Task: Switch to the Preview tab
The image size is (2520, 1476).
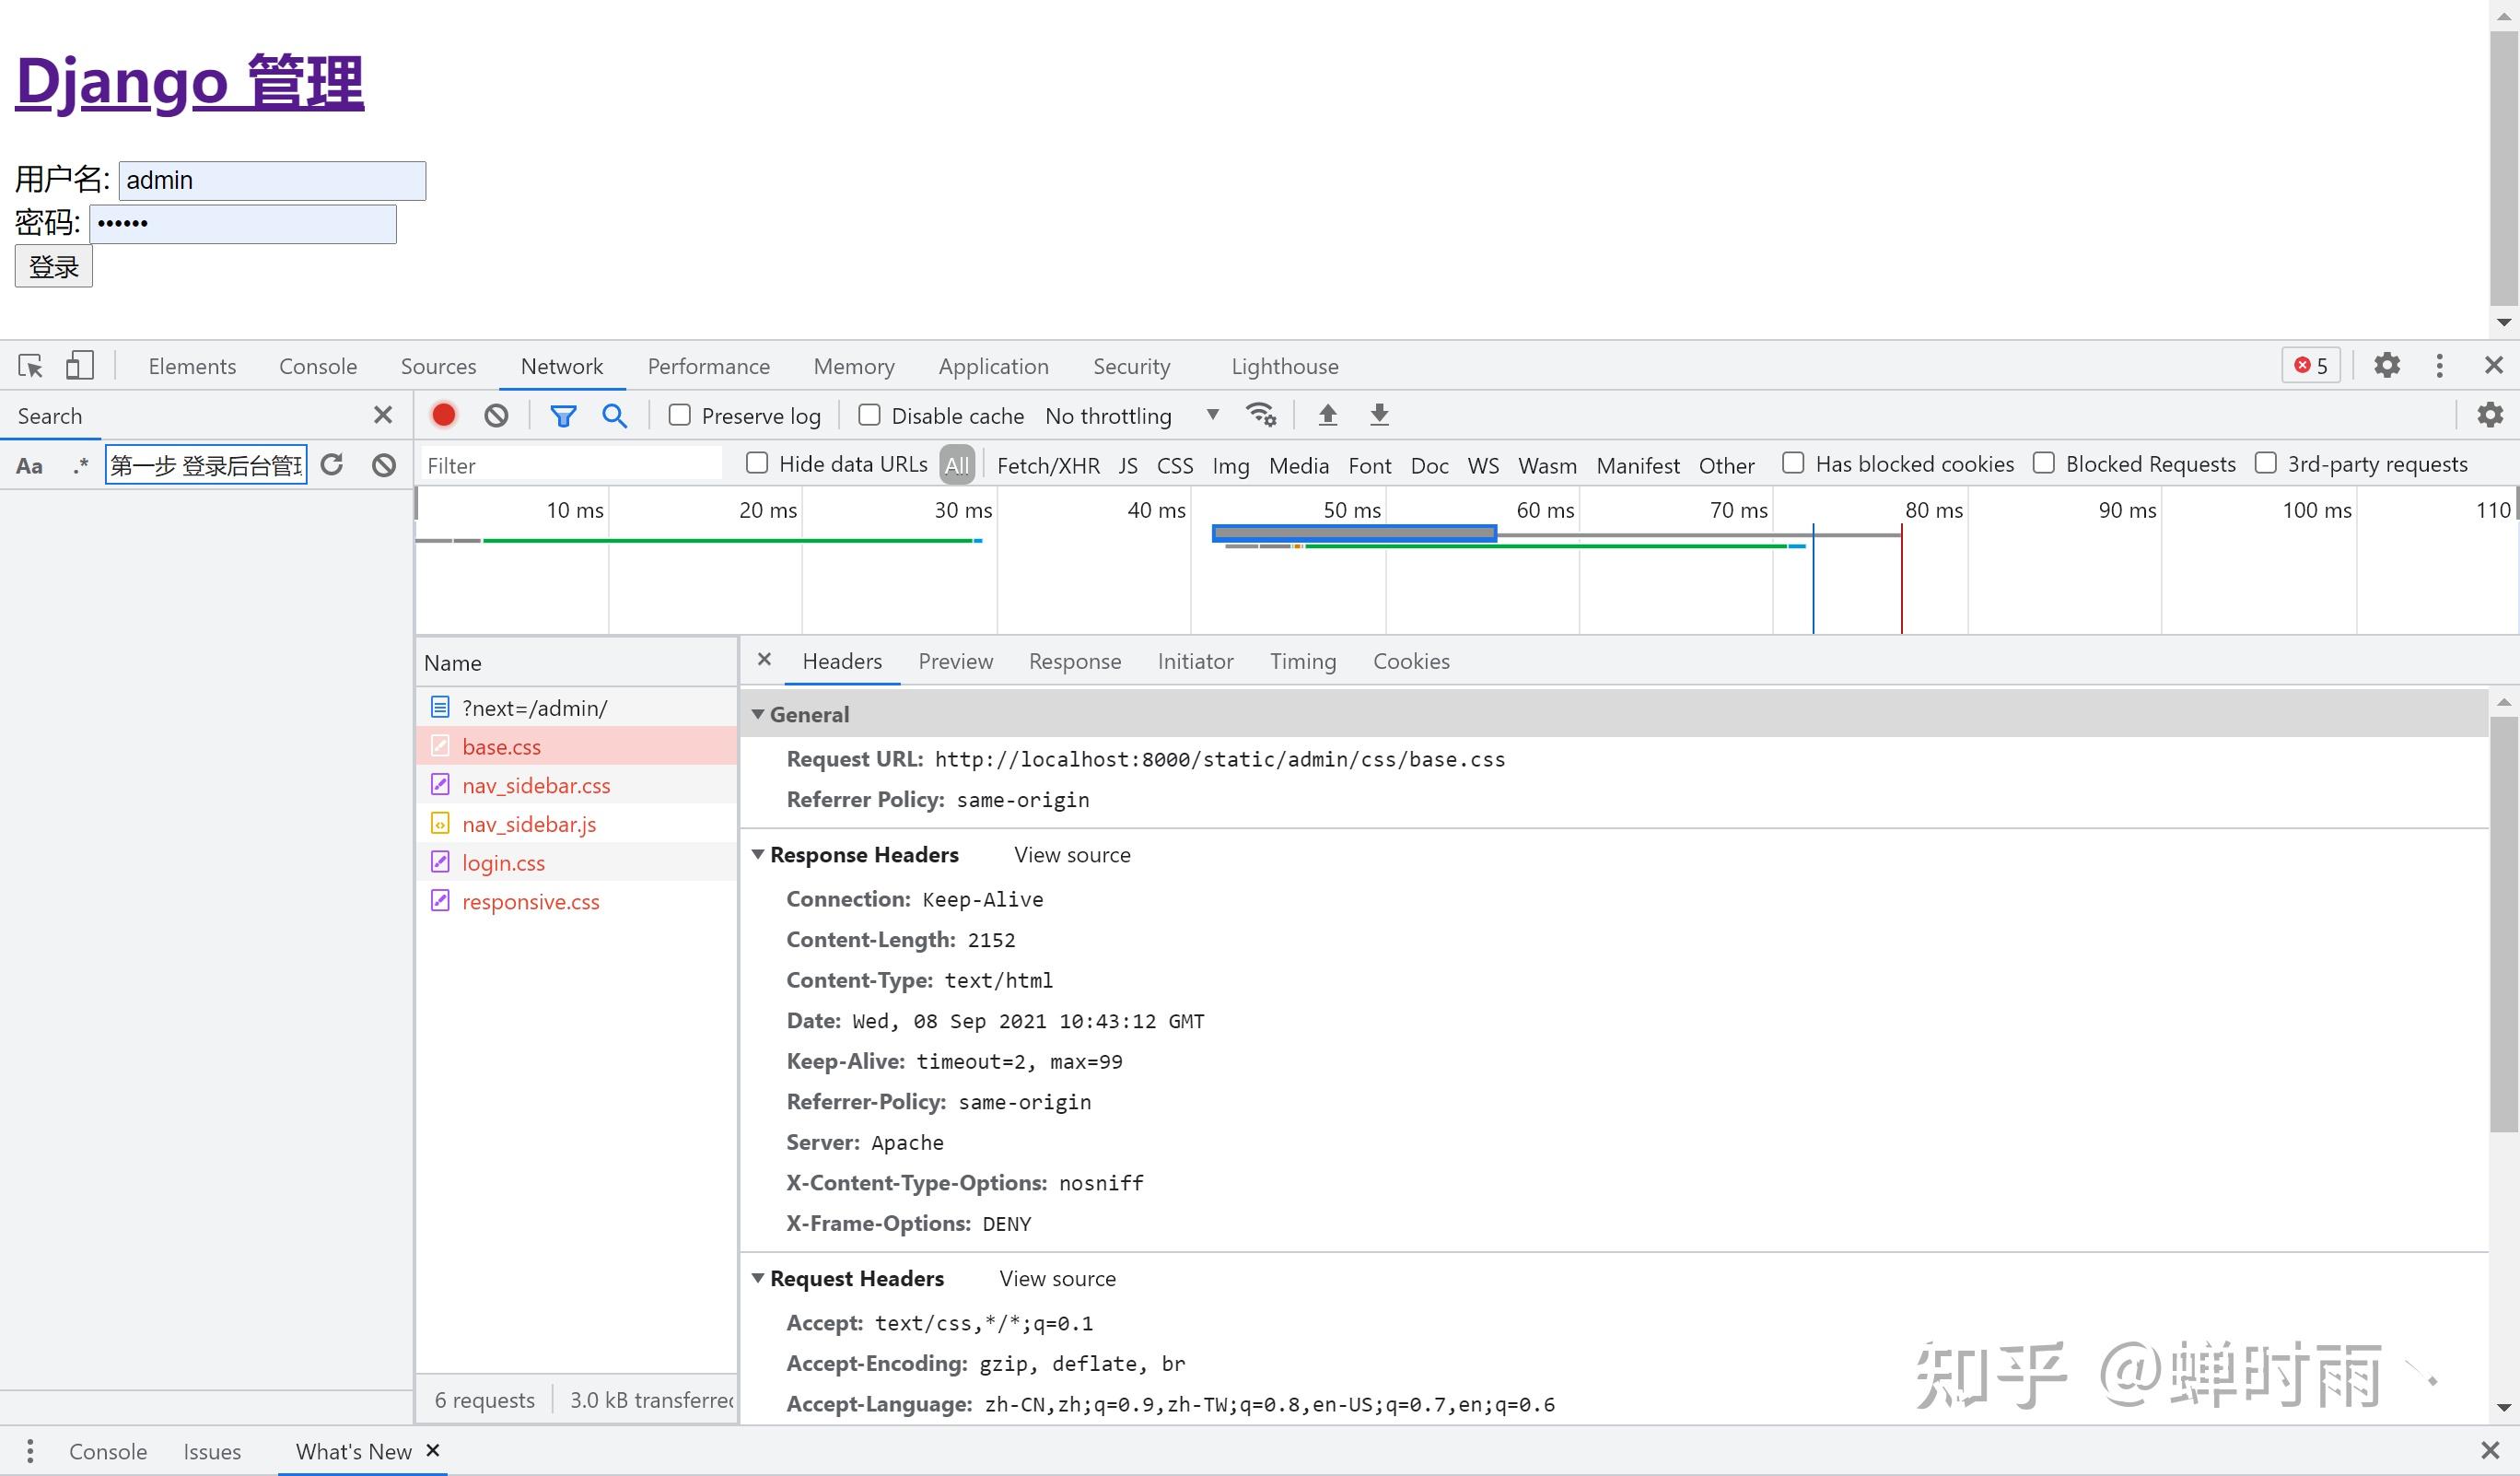Action: [955, 661]
